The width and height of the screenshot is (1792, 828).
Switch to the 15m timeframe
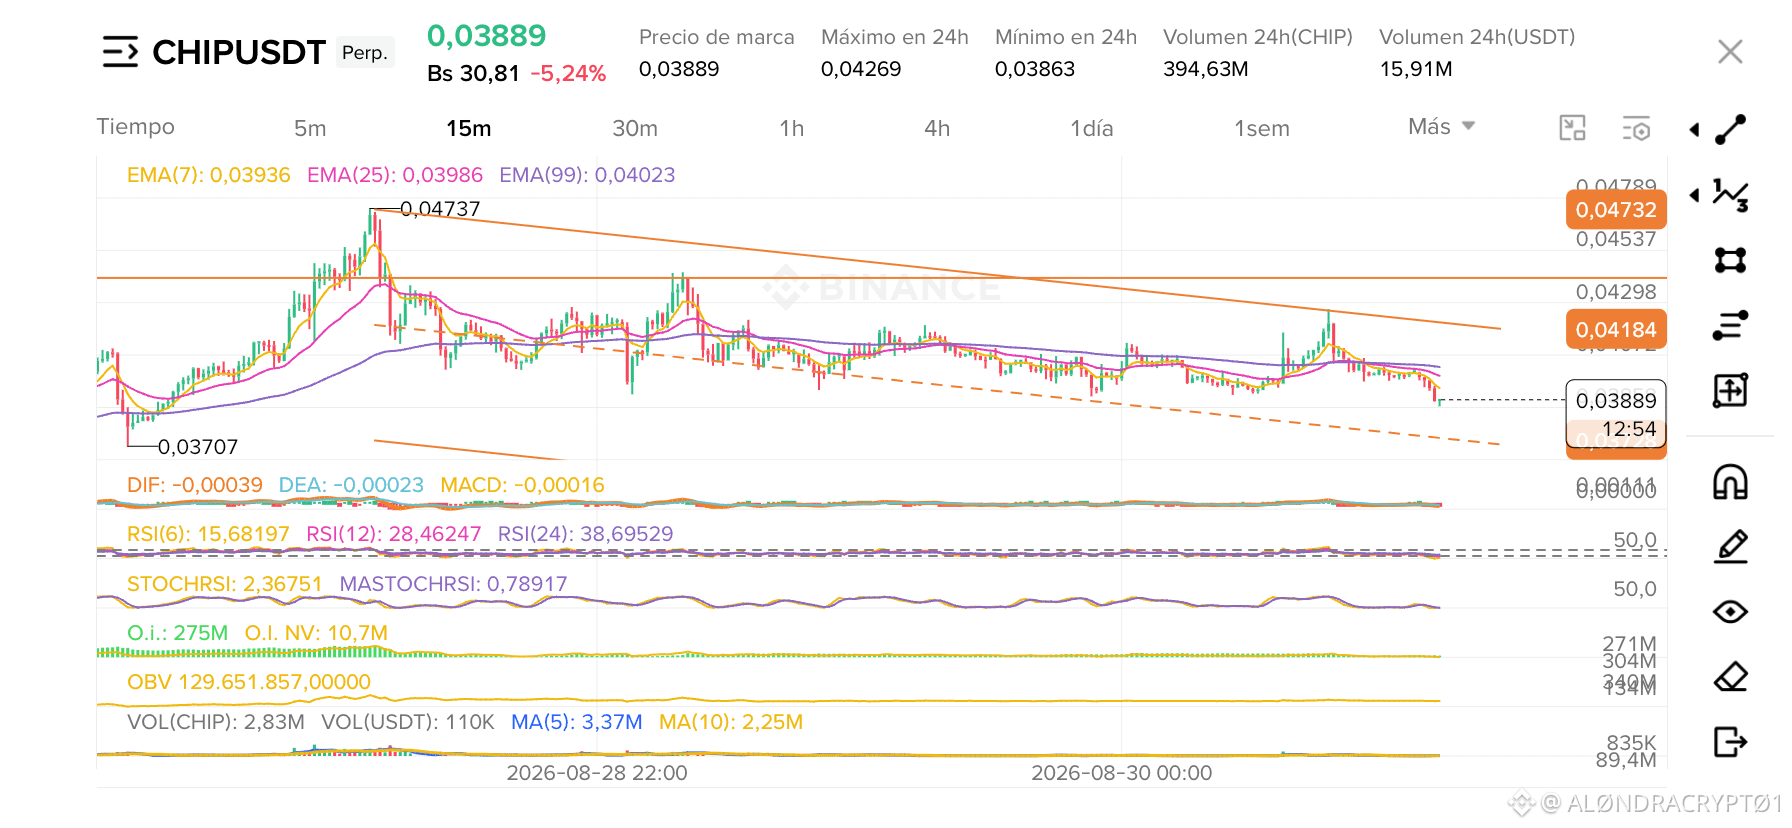click(x=469, y=128)
